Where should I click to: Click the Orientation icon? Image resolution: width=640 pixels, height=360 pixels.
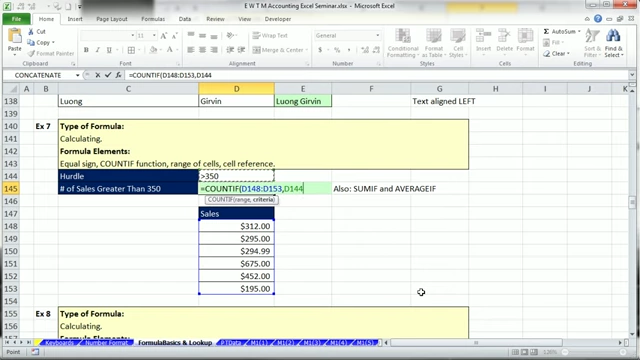coord(231,36)
